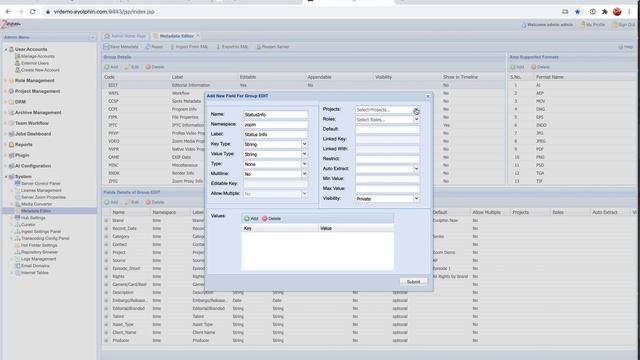The width and height of the screenshot is (640, 360).
Task: Go back in the browser
Action: [8, 12]
